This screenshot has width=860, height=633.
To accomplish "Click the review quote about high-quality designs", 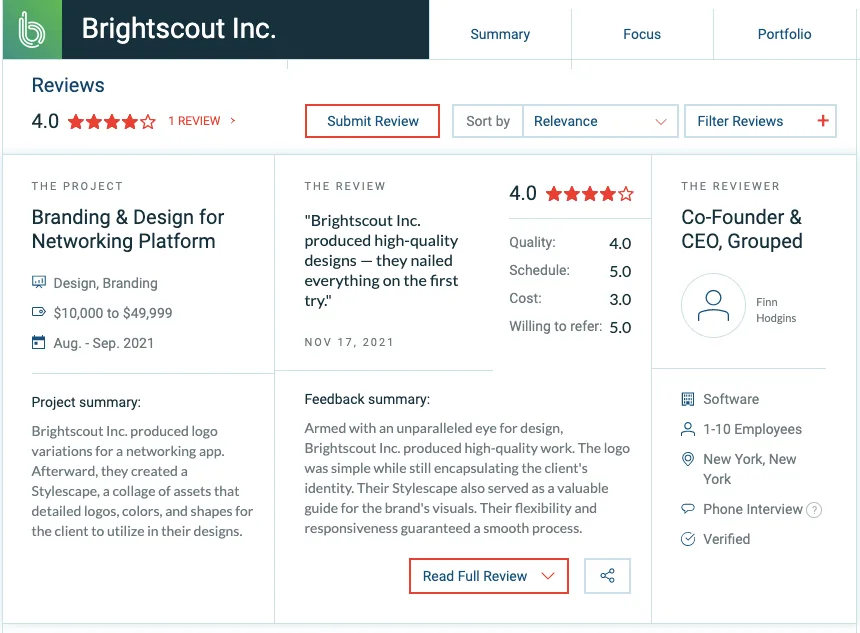I will point(381,261).
